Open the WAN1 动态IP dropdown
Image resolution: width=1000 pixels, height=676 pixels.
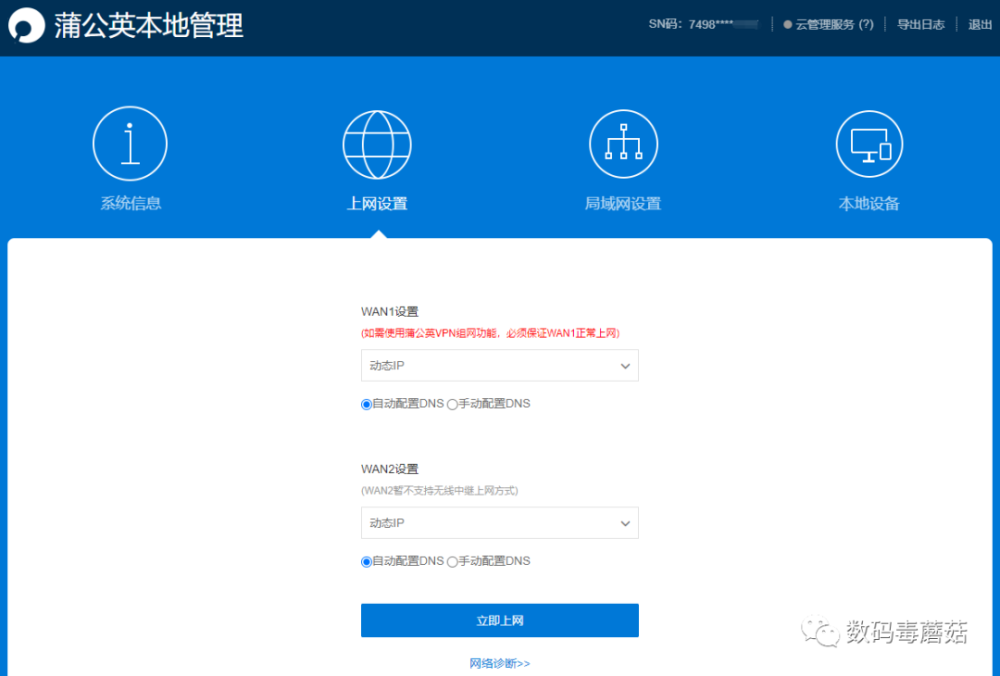point(499,365)
